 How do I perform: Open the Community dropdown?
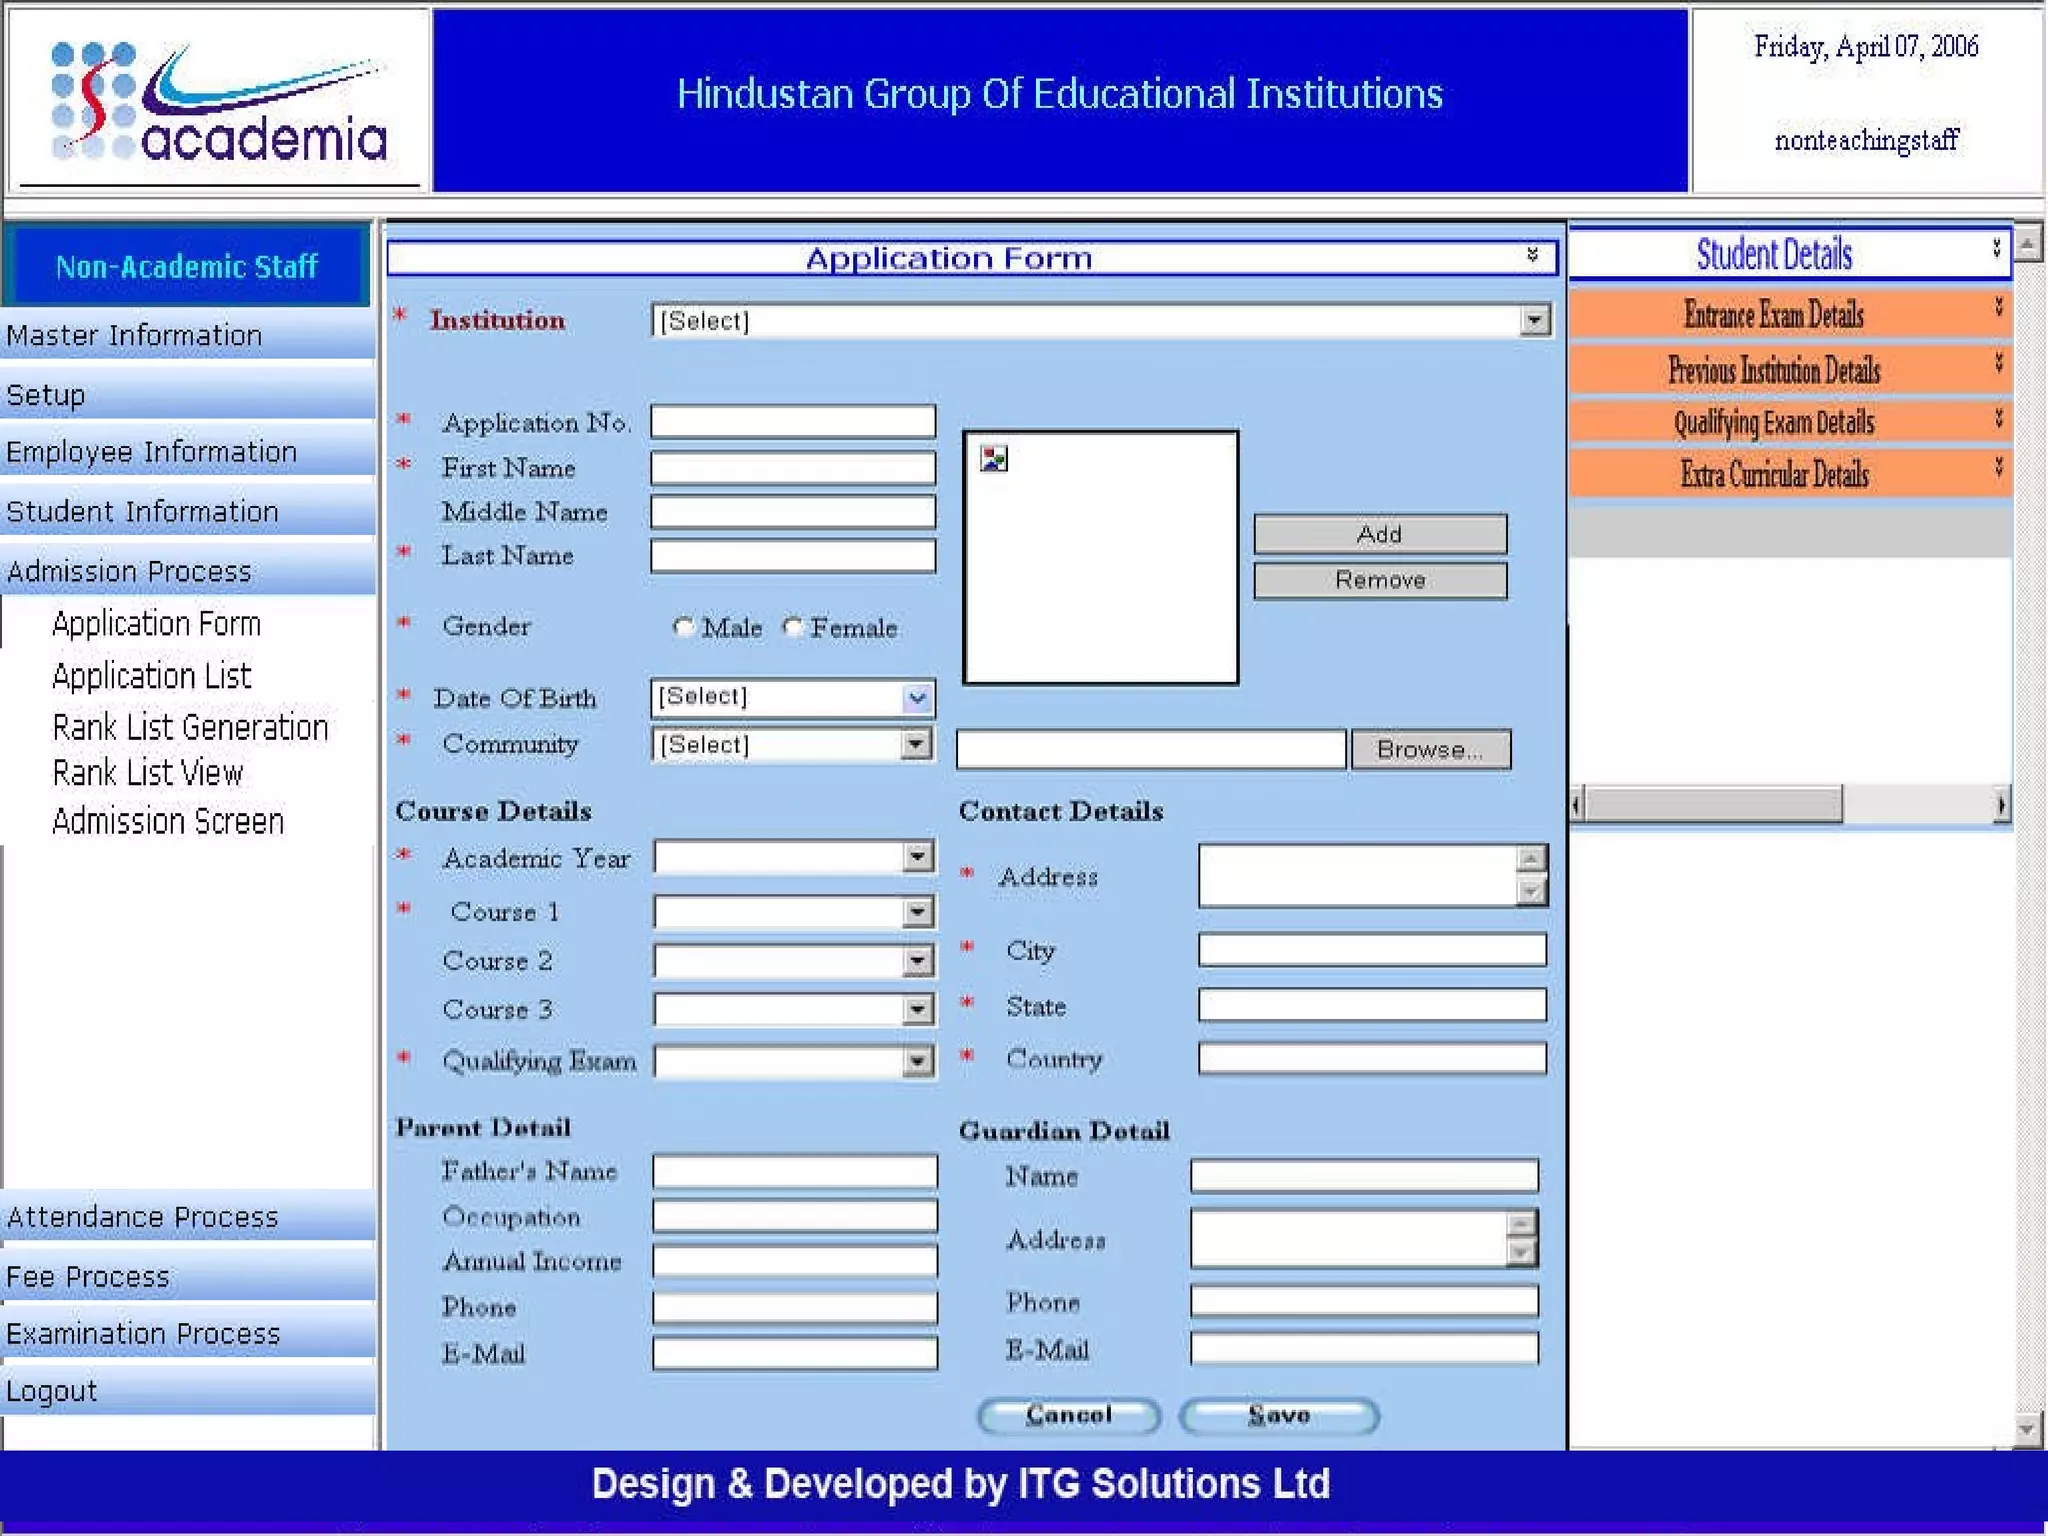(x=914, y=744)
